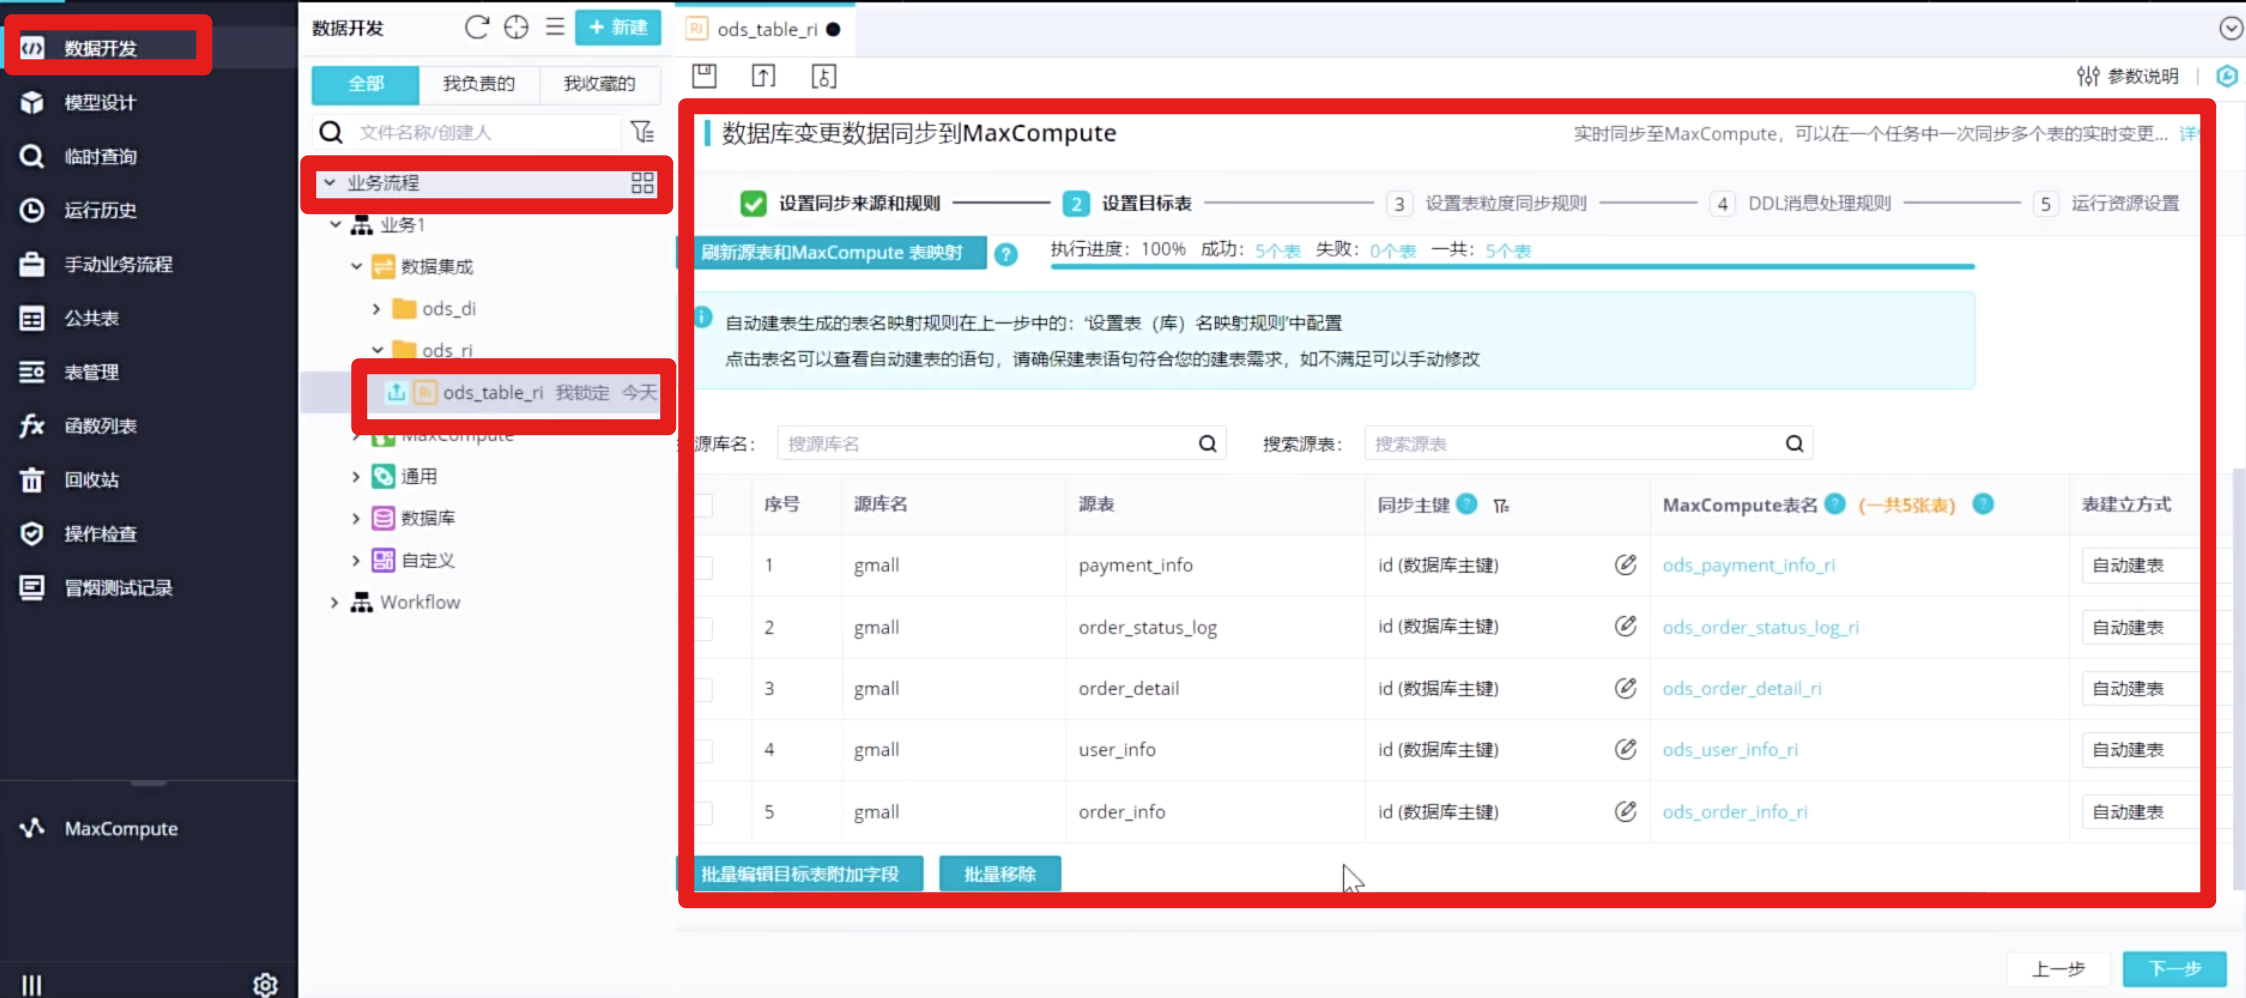This screenshot has width=2246, height=998.
Task: Click the ods_table_ri editor tab
Action: [766, 29]
